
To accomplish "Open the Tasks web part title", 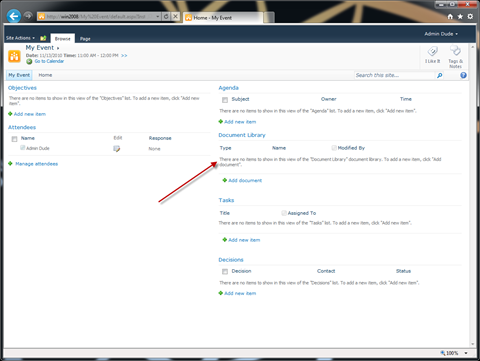I will (226, 200).
